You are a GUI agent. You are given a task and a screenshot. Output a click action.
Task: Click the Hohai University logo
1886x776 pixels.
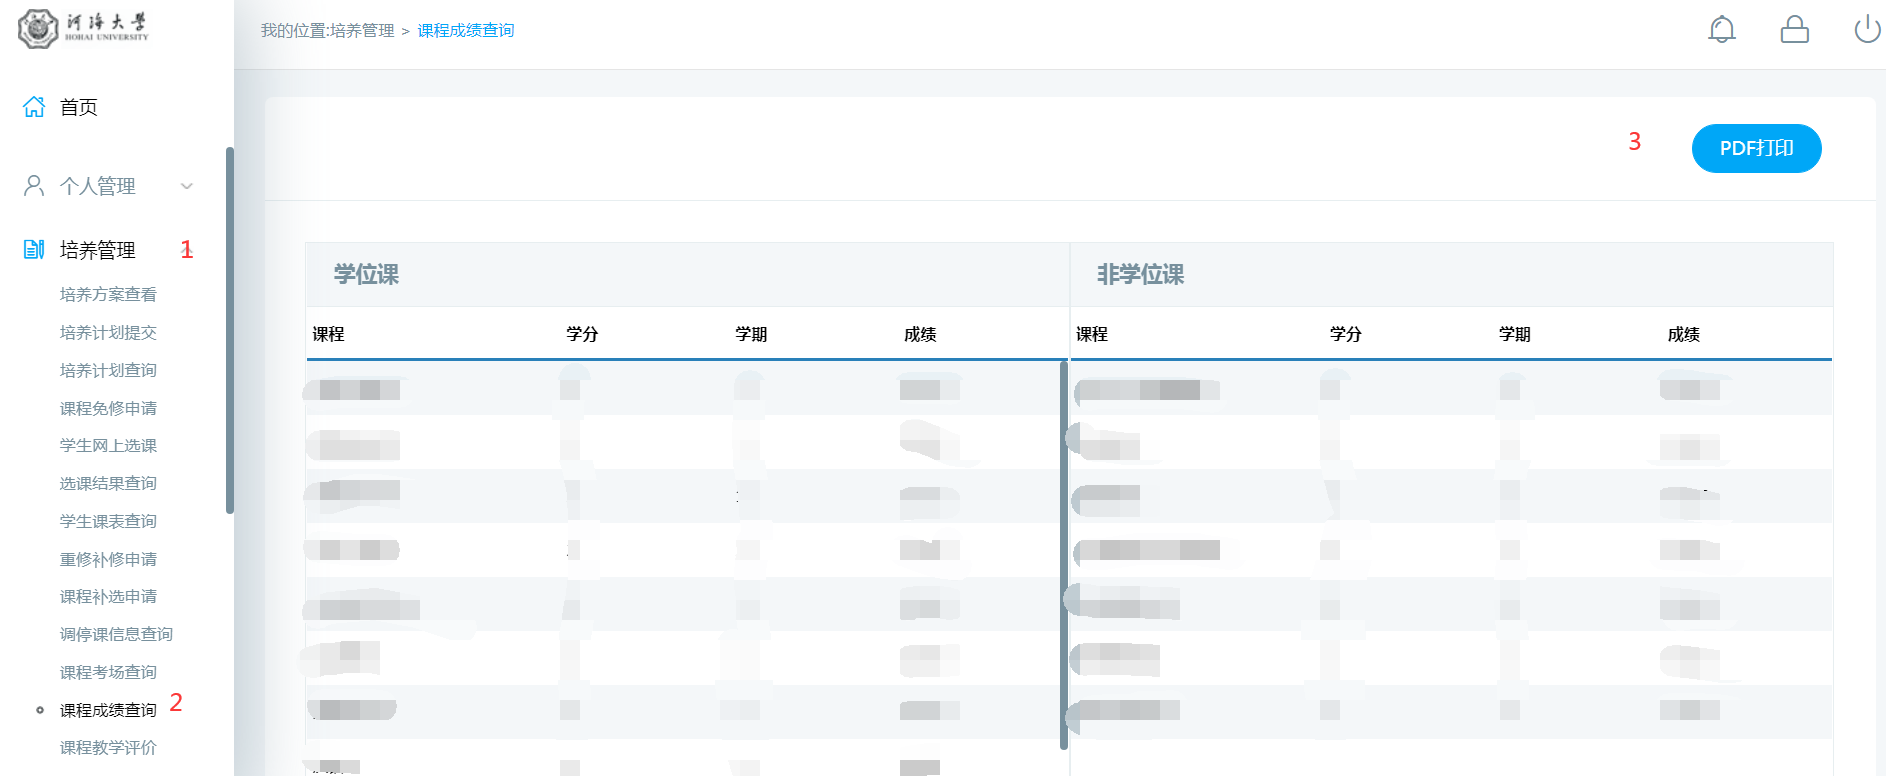[x=84, y=28]
